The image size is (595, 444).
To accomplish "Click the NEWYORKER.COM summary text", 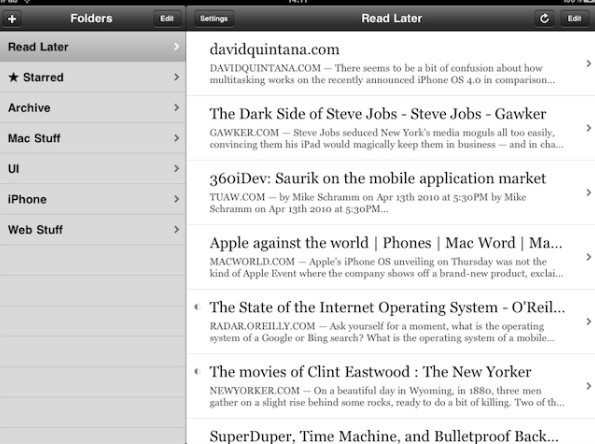I will 387,397.
